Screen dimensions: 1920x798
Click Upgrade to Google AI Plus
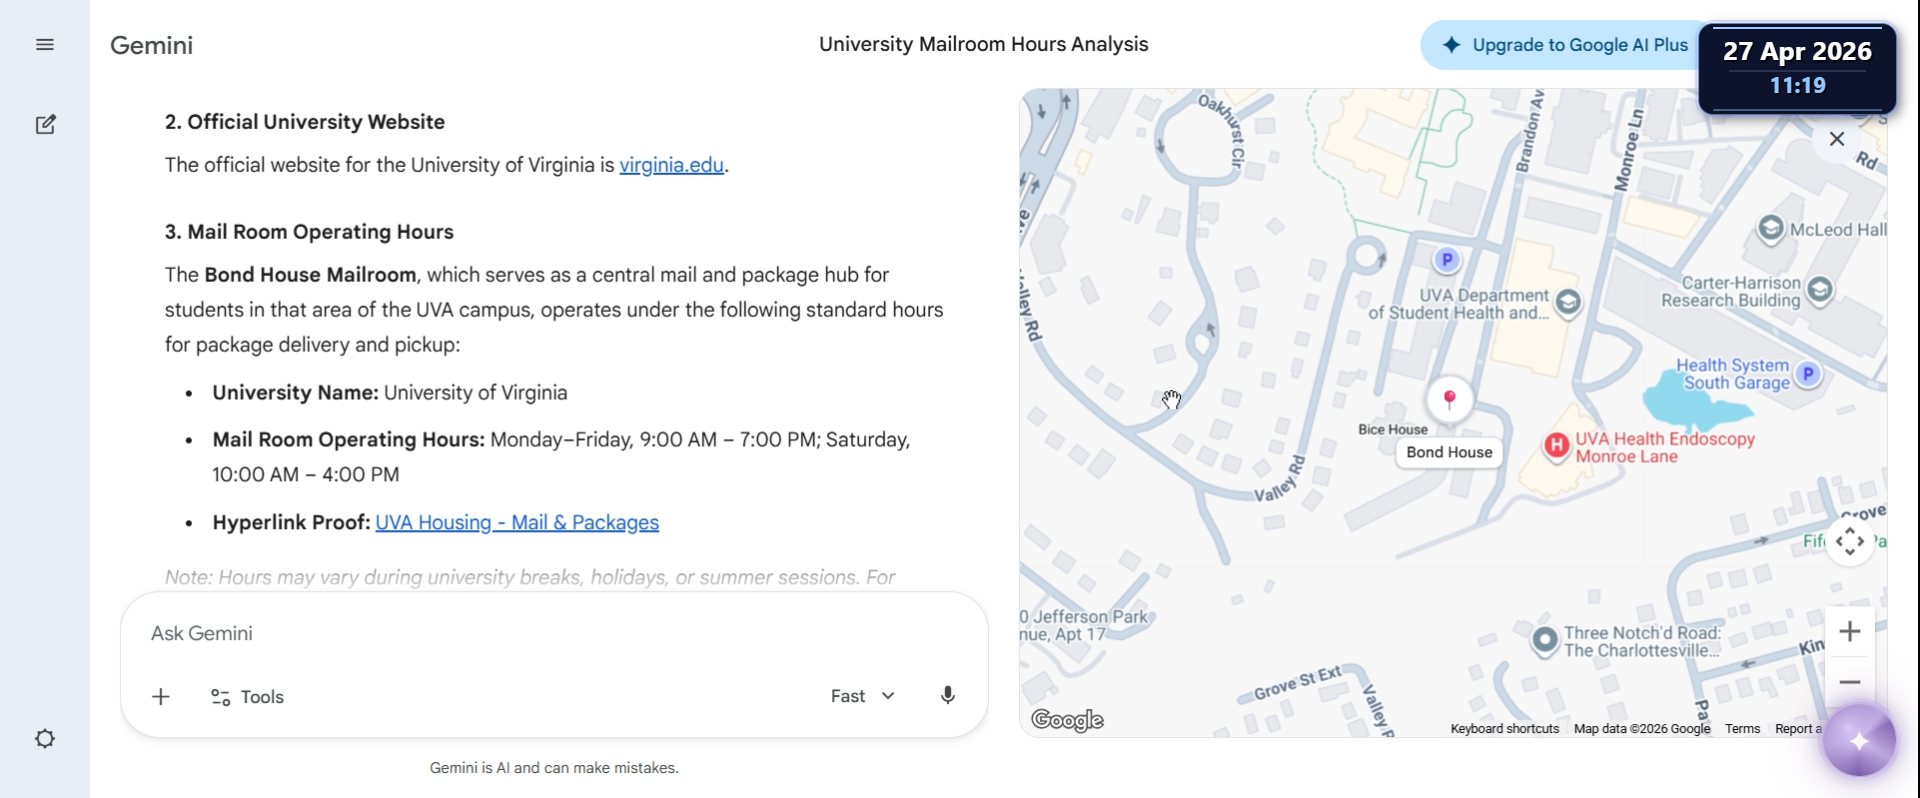point(1566,45)
